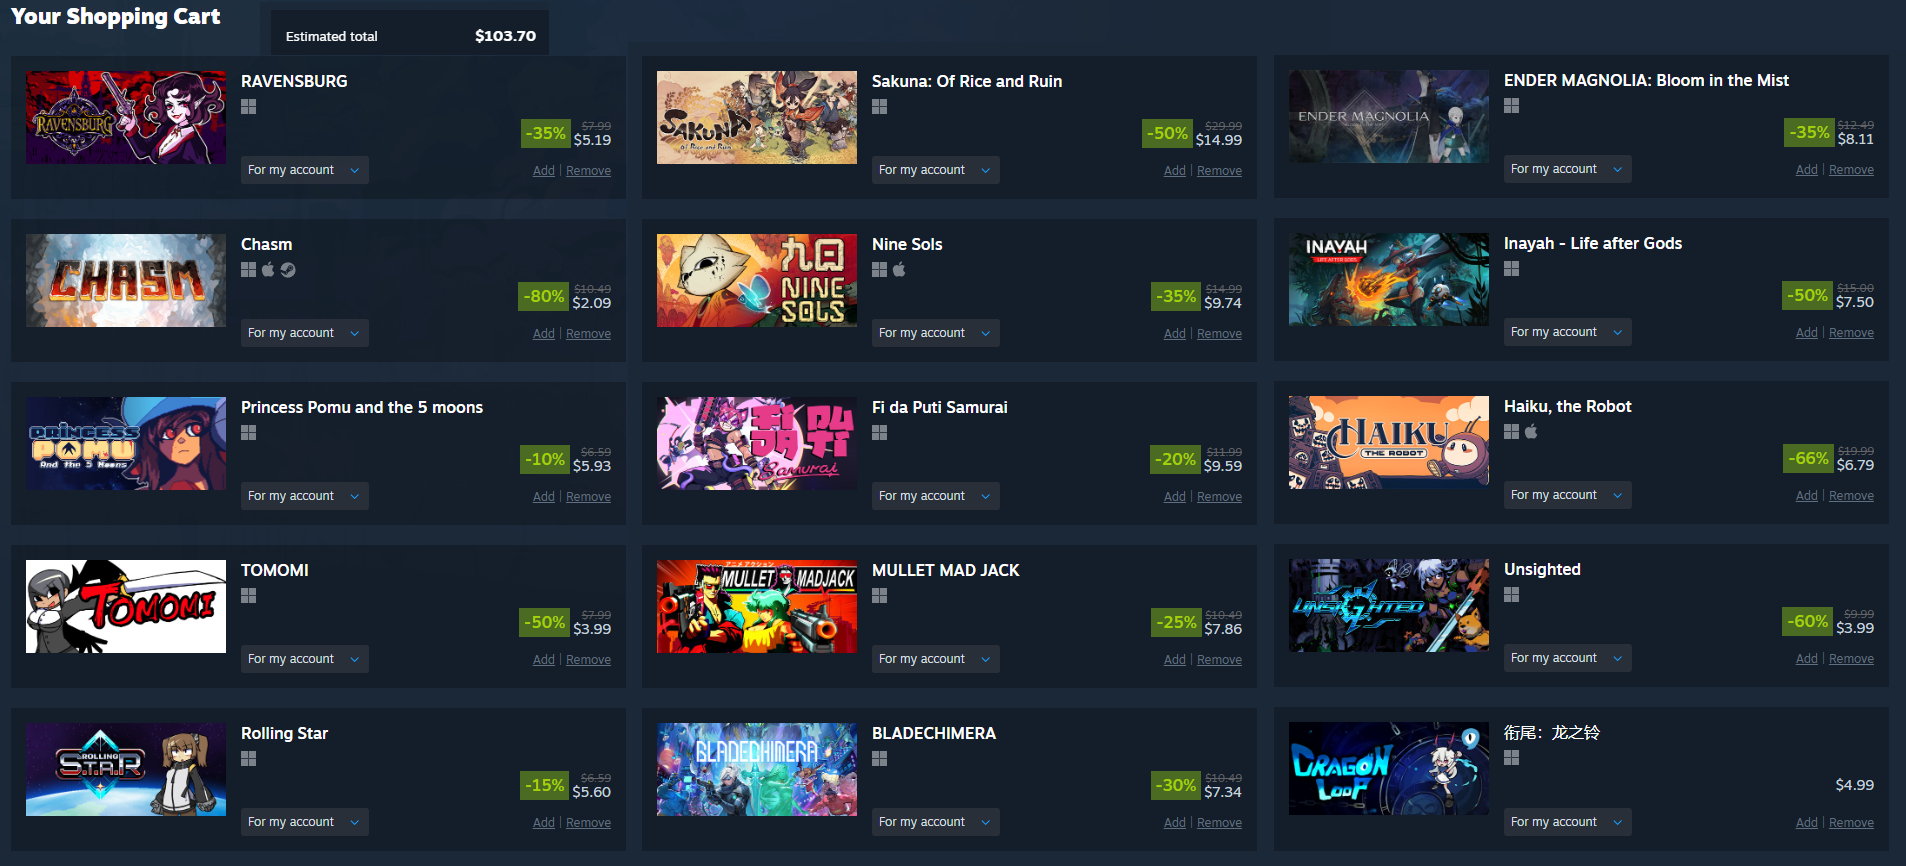1906x866 pixels.
Task: Click the Apple icon under Haiku, the Robot
Action: 1531,432
